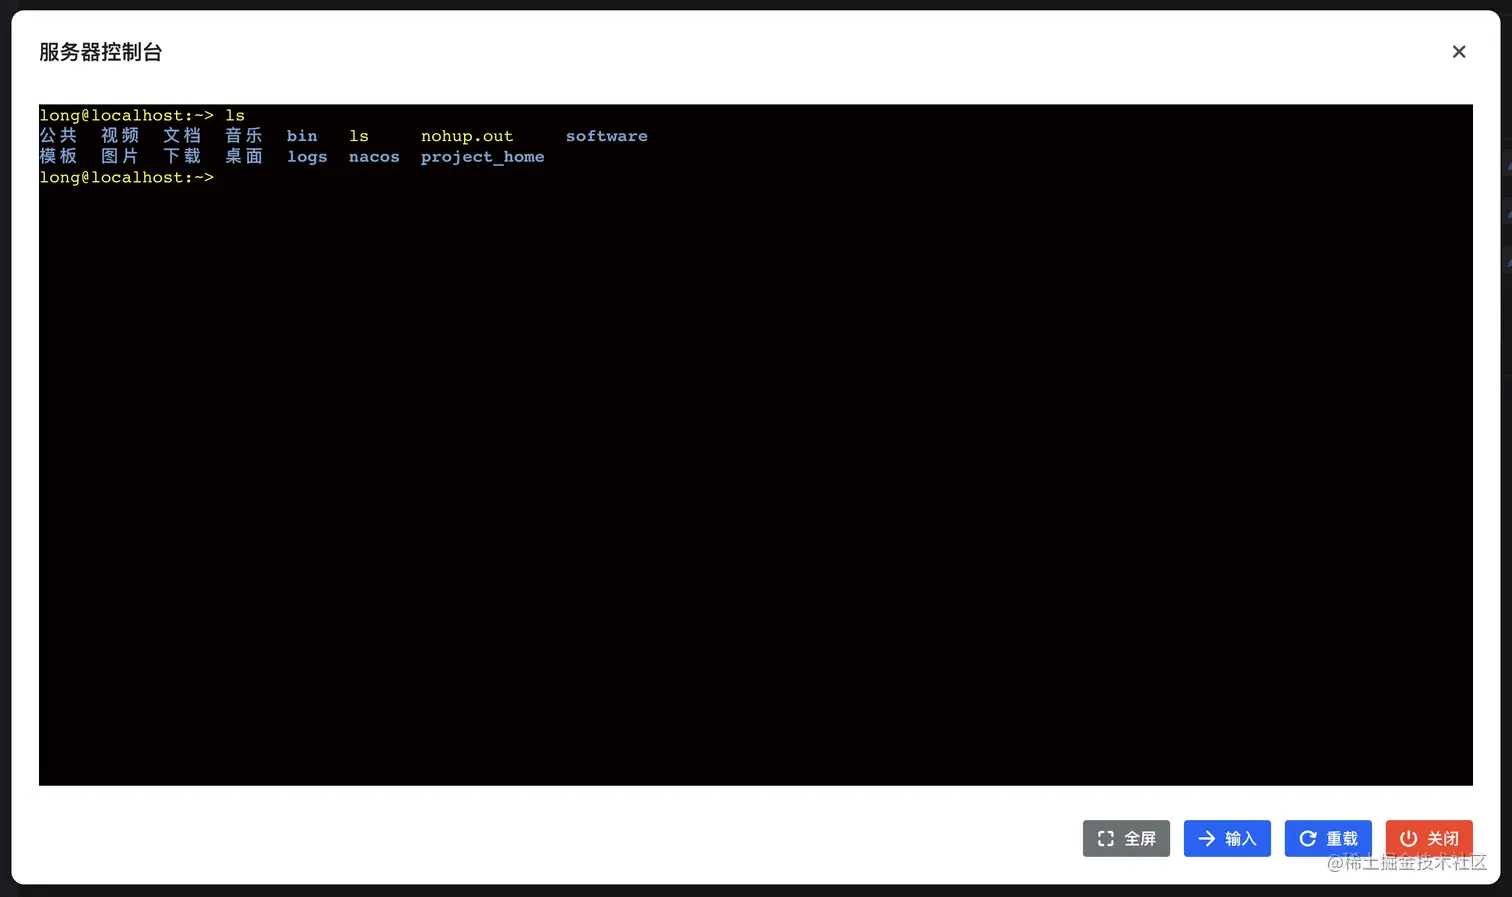
Task: Close the 服务器控制台 dialog with the X
Action: pyautogui.click(x=1459, y=51)
